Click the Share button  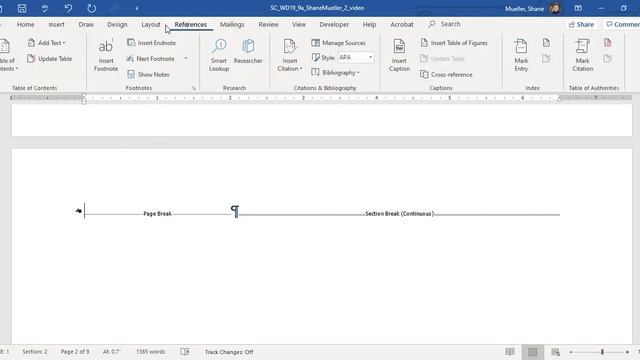click(x=581, y=24)
